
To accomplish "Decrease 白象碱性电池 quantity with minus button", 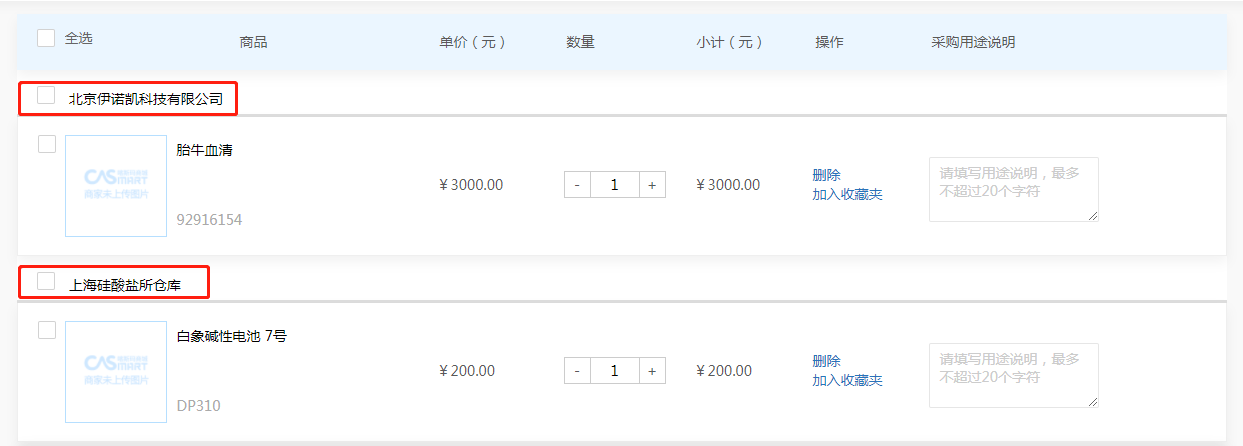I will [577, 371].
